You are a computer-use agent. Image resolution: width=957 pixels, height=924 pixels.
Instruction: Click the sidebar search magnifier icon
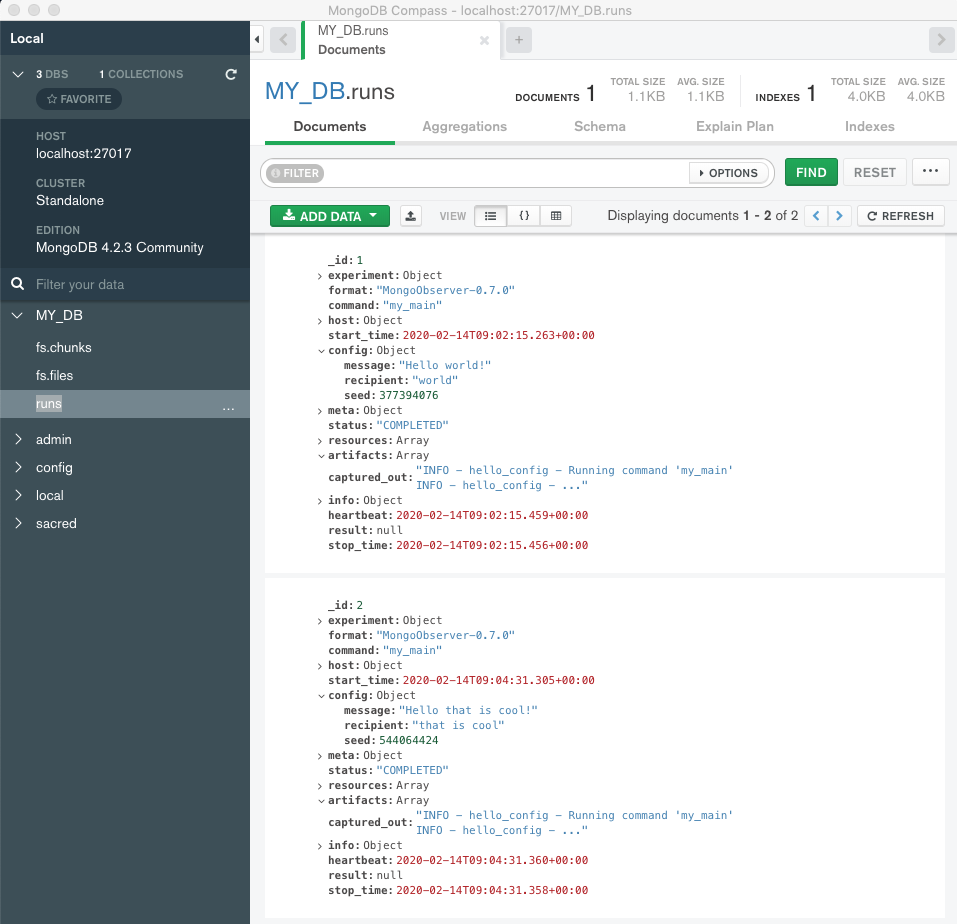[x=18, y=284]
